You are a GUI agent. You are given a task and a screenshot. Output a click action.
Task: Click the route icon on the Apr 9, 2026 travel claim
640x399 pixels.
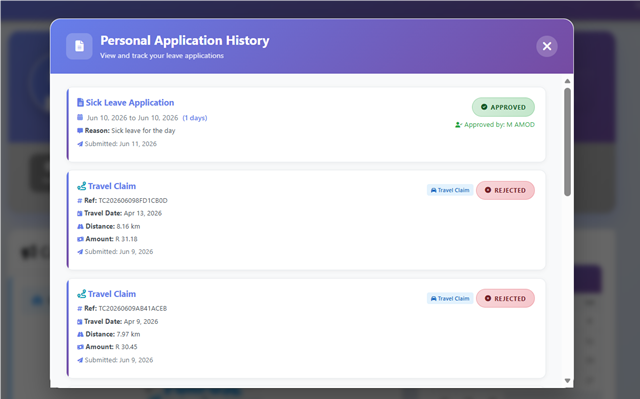tap(82, 294)
